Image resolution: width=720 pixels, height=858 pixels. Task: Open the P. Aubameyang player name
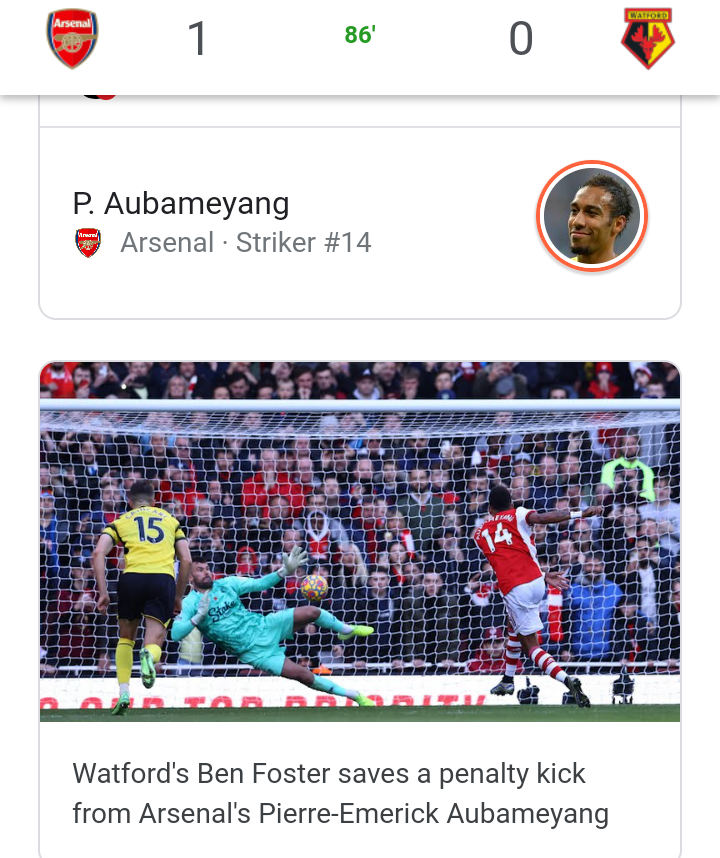click(181, 204)
